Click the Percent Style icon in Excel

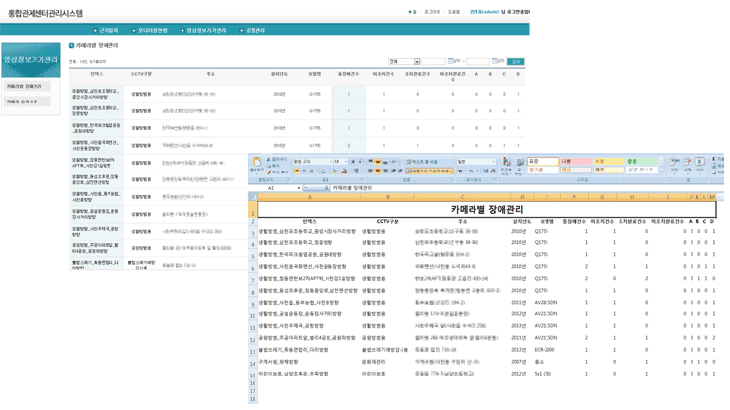[x=471, y=171]
